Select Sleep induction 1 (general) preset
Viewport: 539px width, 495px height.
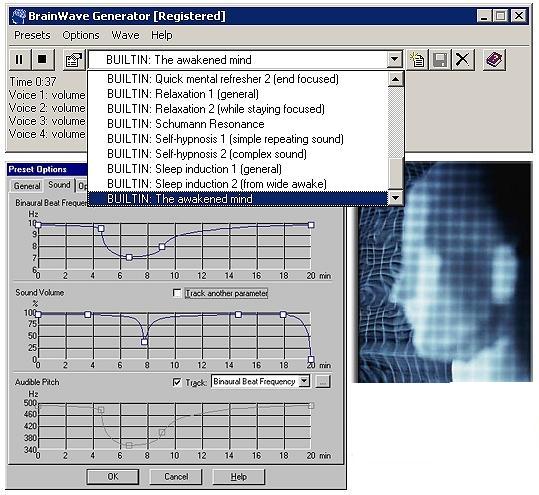(238, 169)
